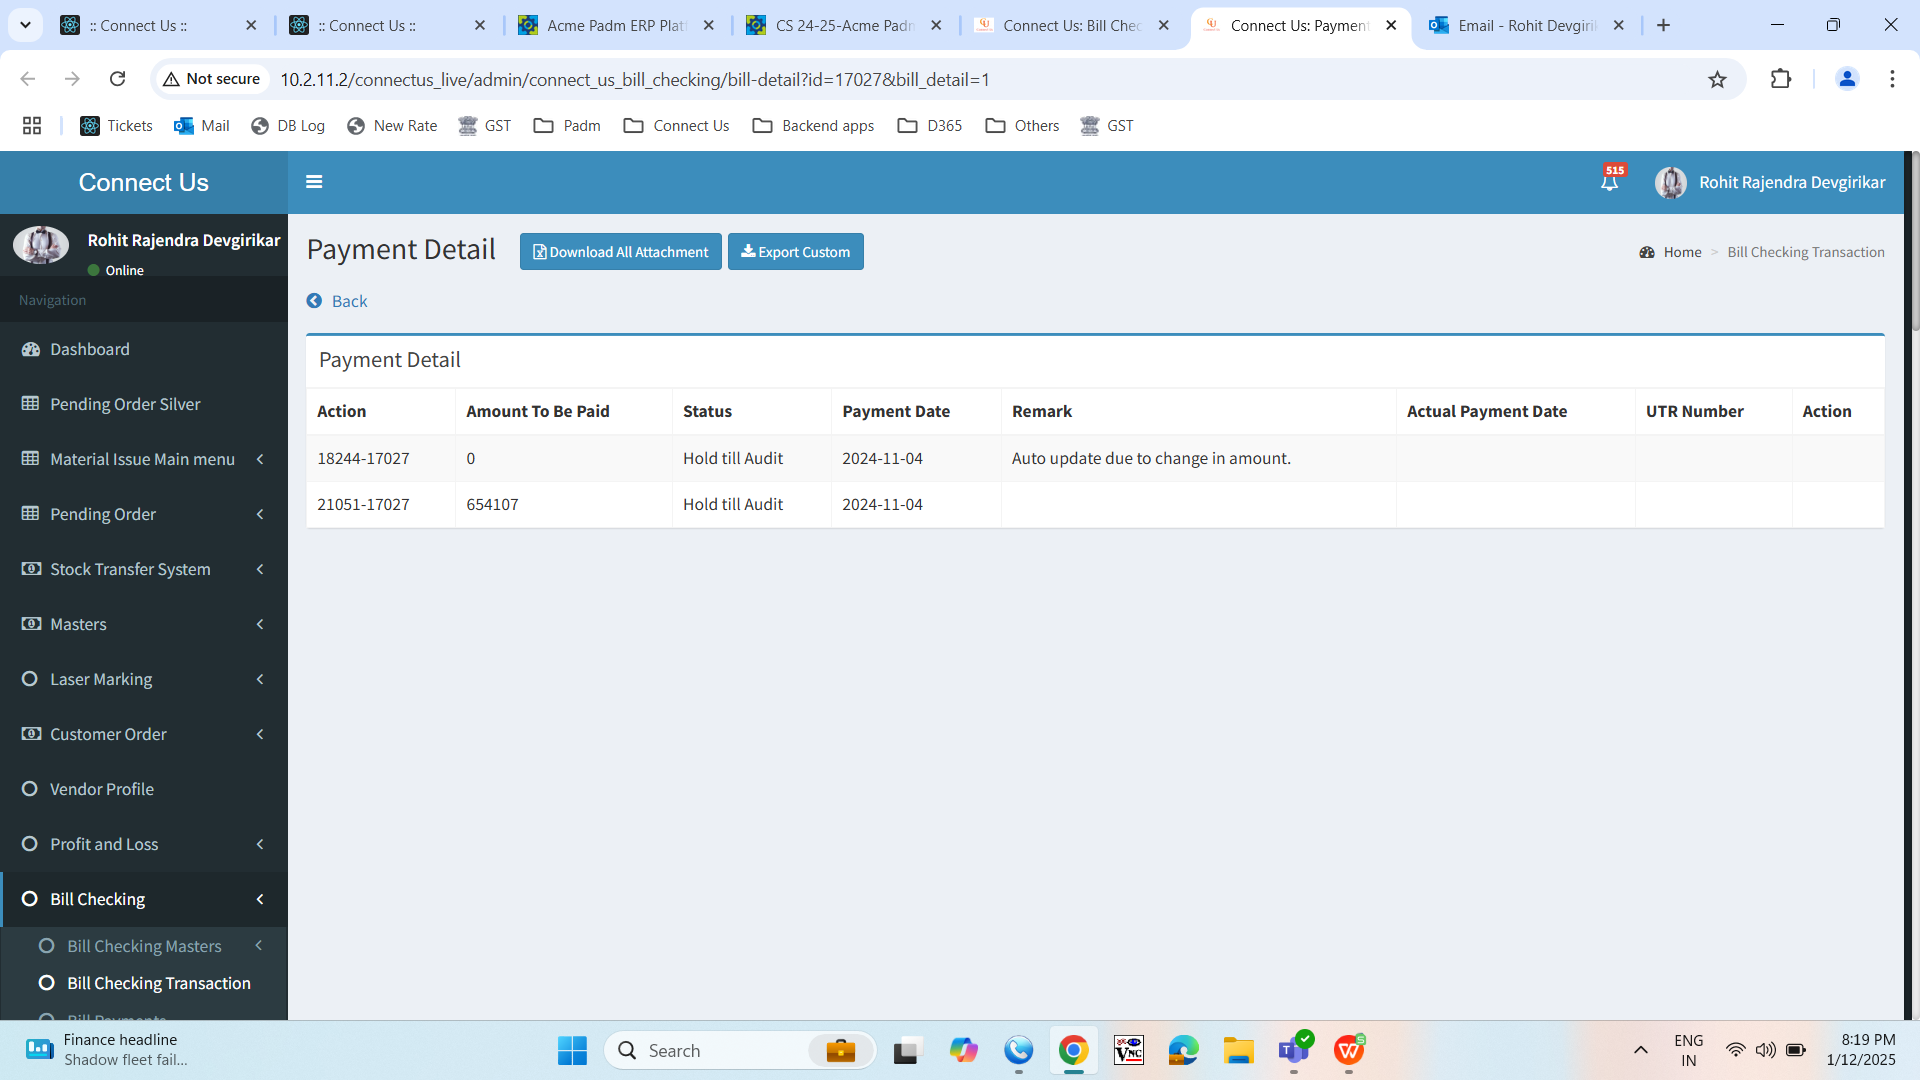This screenshot has height=1080, width=1920.
Task: Open clock showing 8:19 PM
Action: (x=1860, y=1050)
